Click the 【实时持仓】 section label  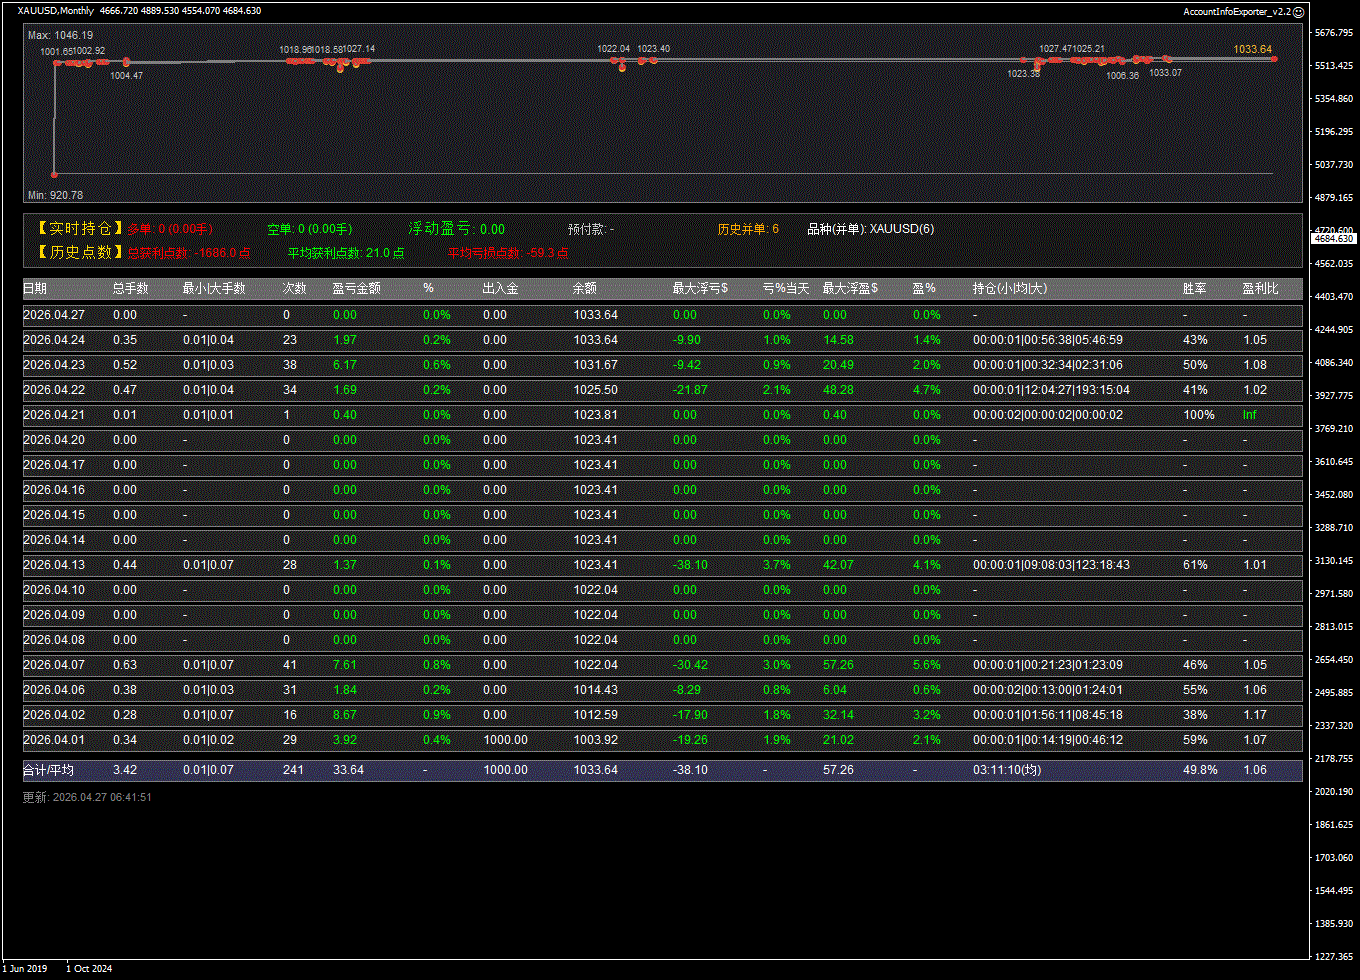[74, 229]
